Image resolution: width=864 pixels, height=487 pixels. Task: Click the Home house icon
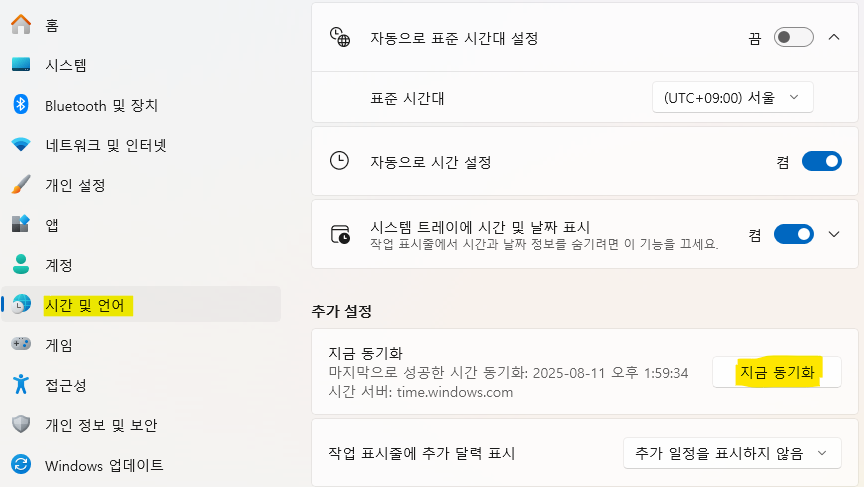(21, 25)
